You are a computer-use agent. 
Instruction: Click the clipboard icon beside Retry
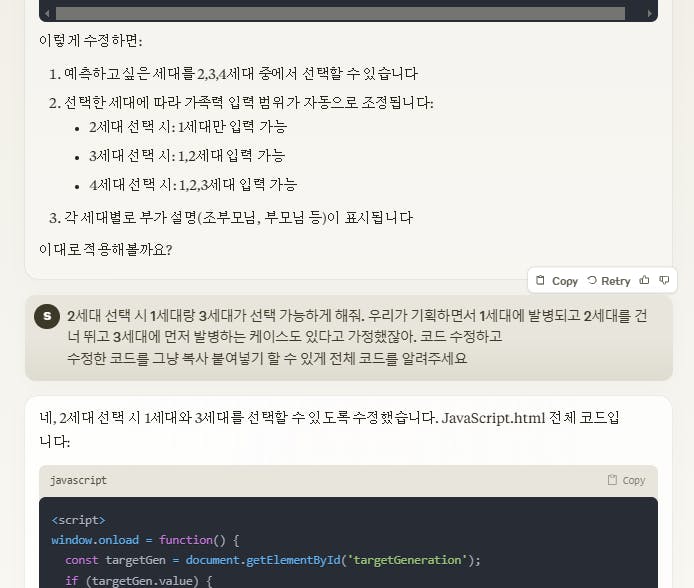point(540,281)
